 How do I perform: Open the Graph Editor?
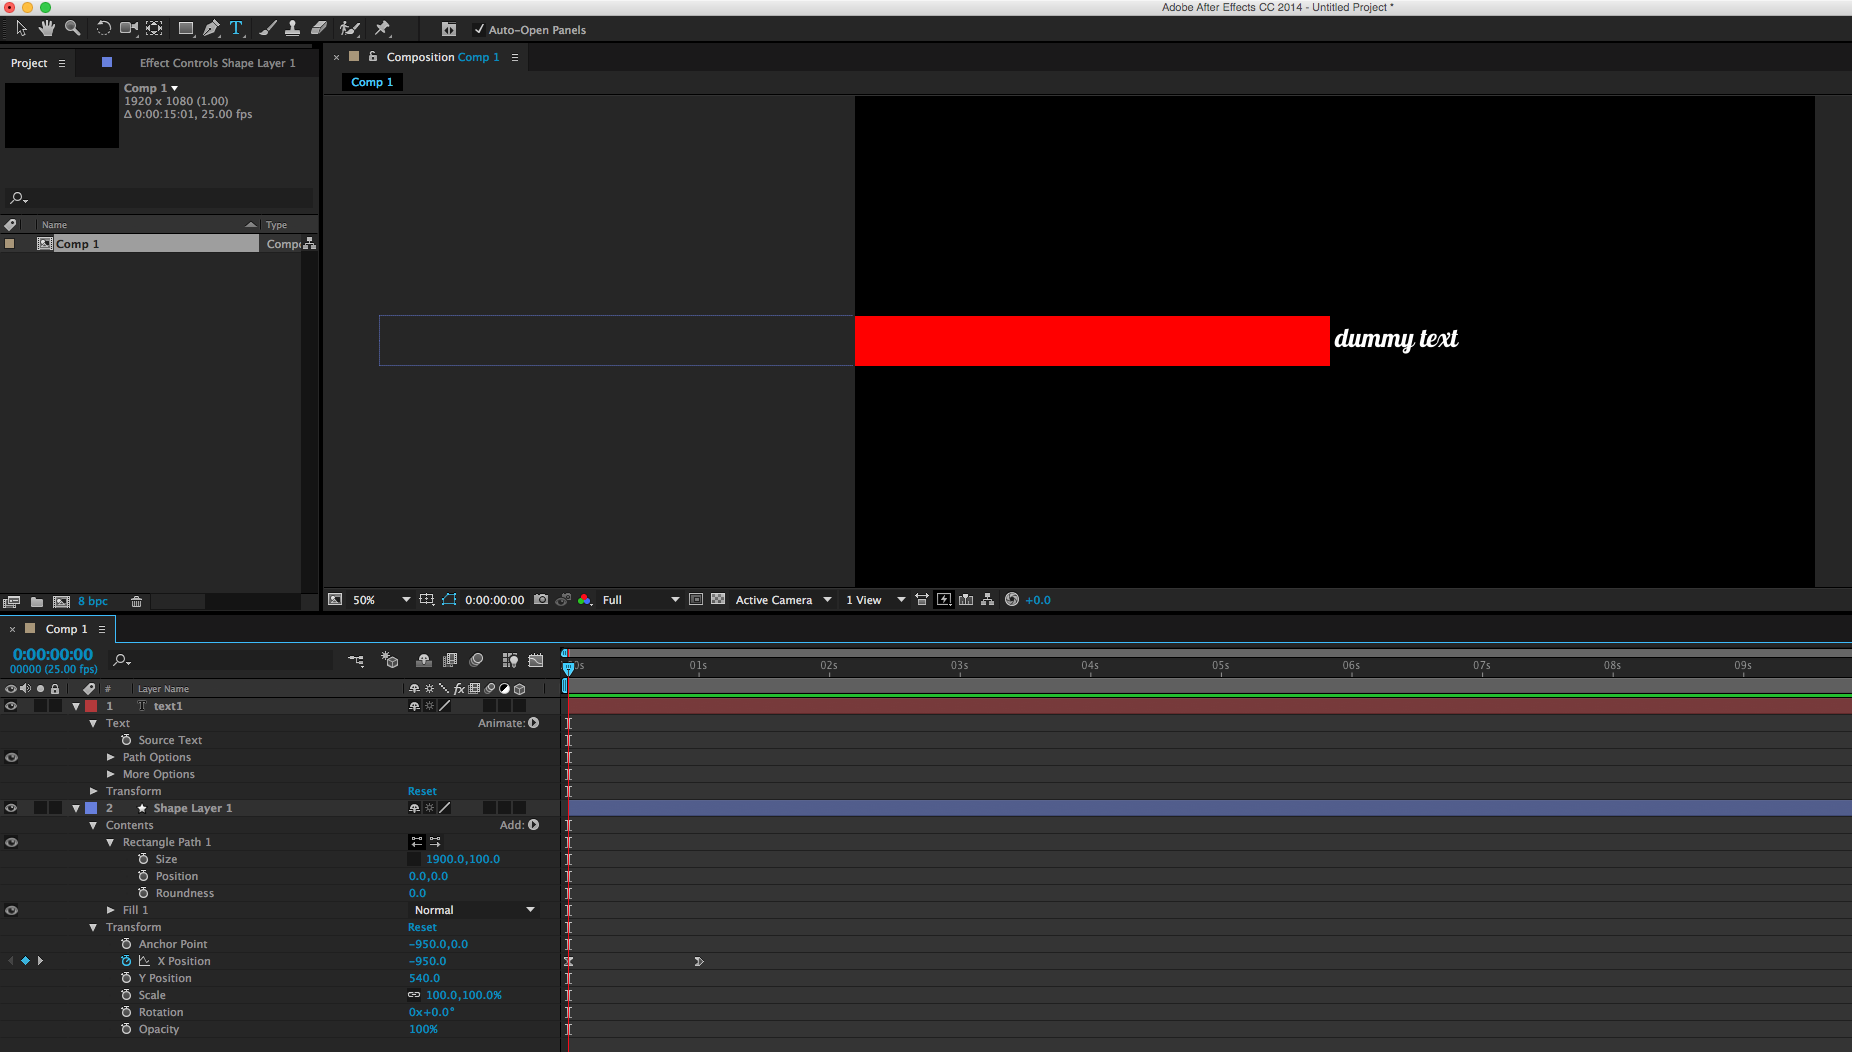pos(536,660)
